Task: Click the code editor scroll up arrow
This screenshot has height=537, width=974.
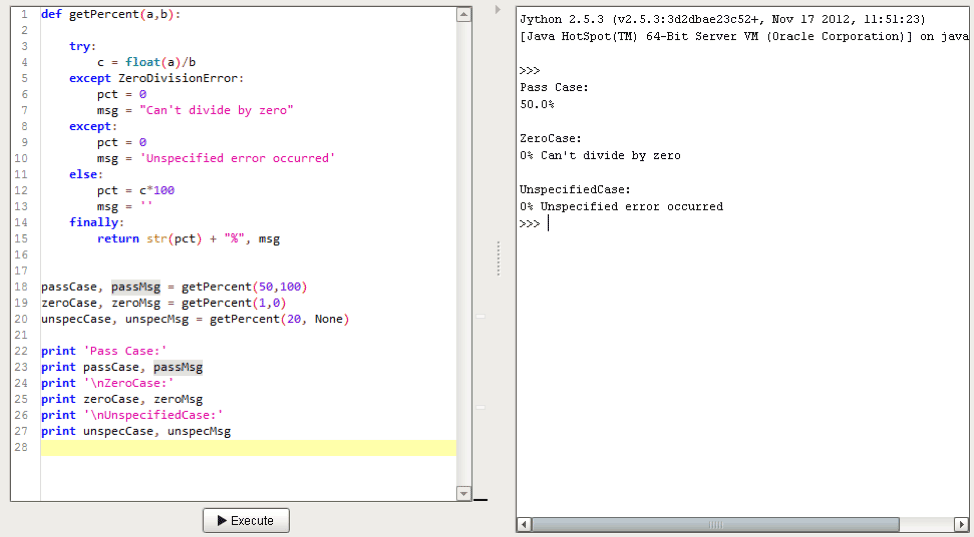Action: (x=463, y=14)
